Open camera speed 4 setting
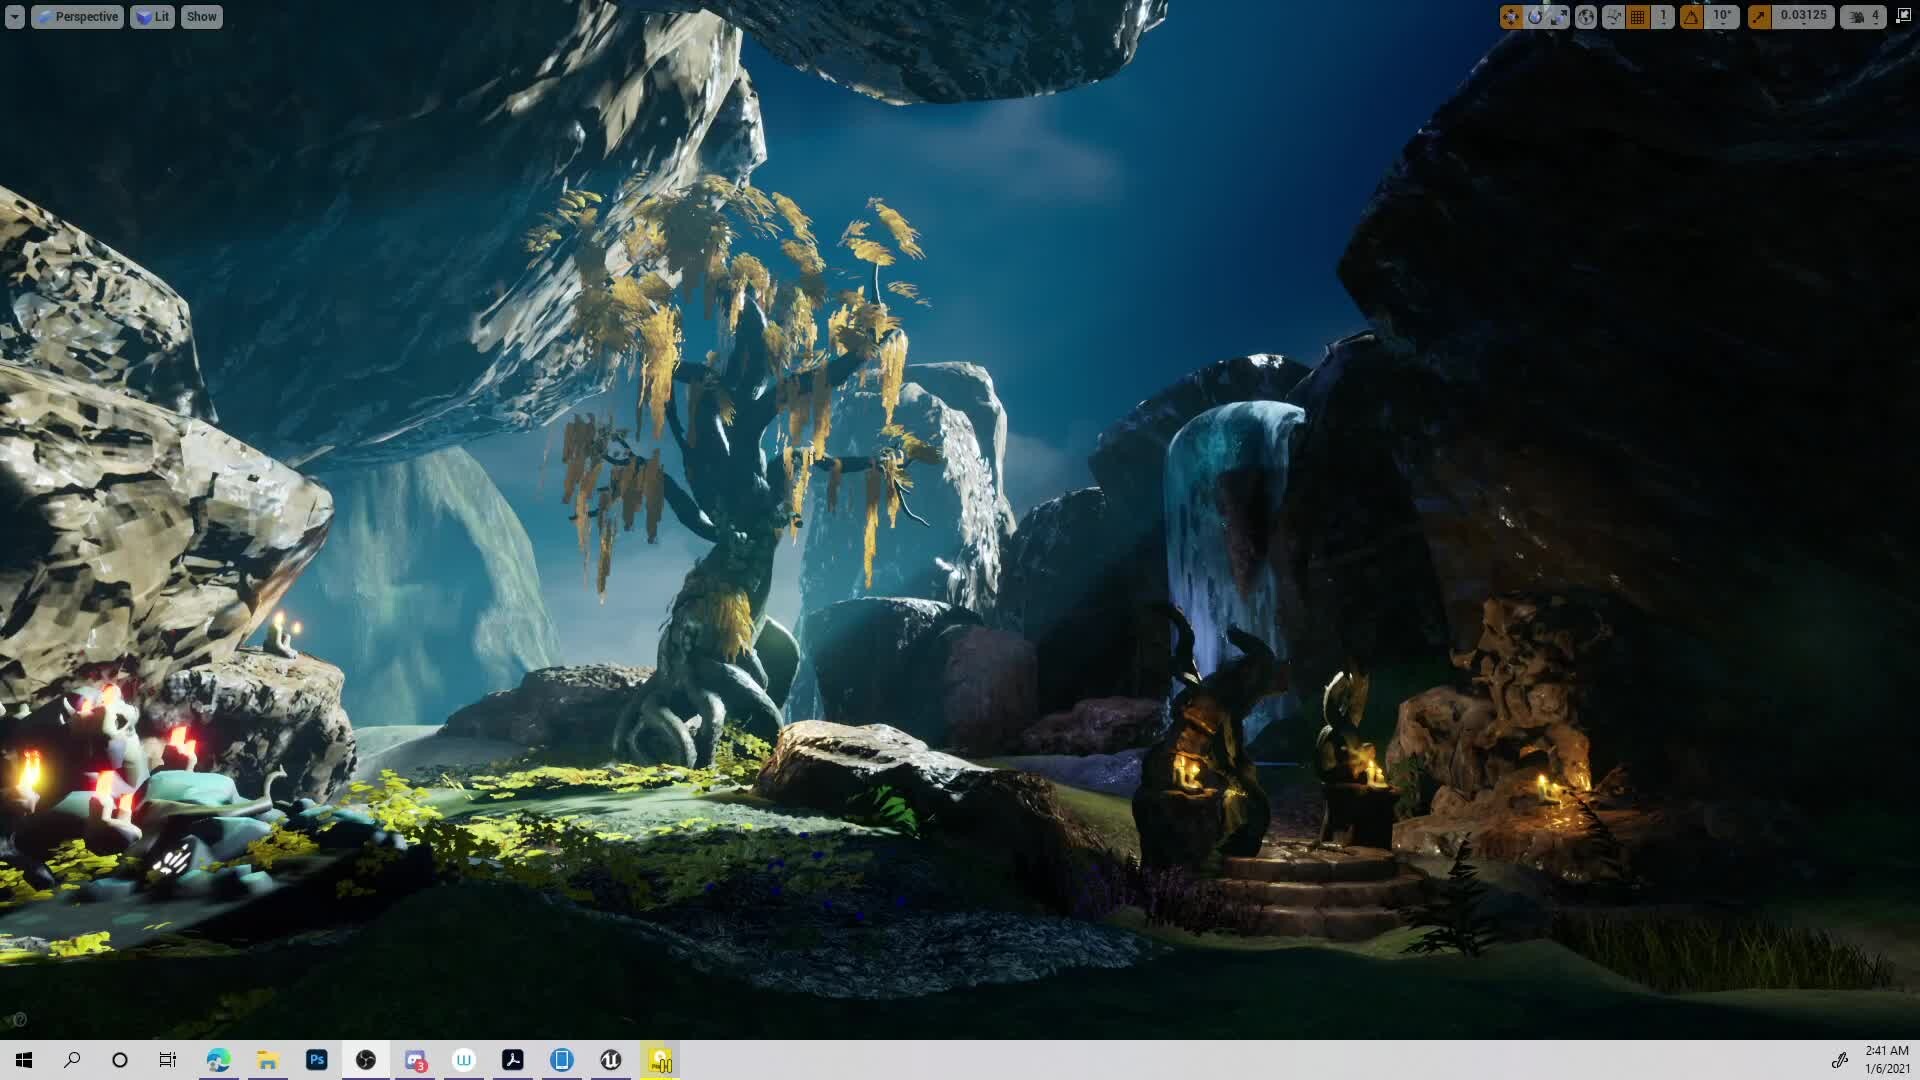1920x1080 pixels. coord(1863,17)
